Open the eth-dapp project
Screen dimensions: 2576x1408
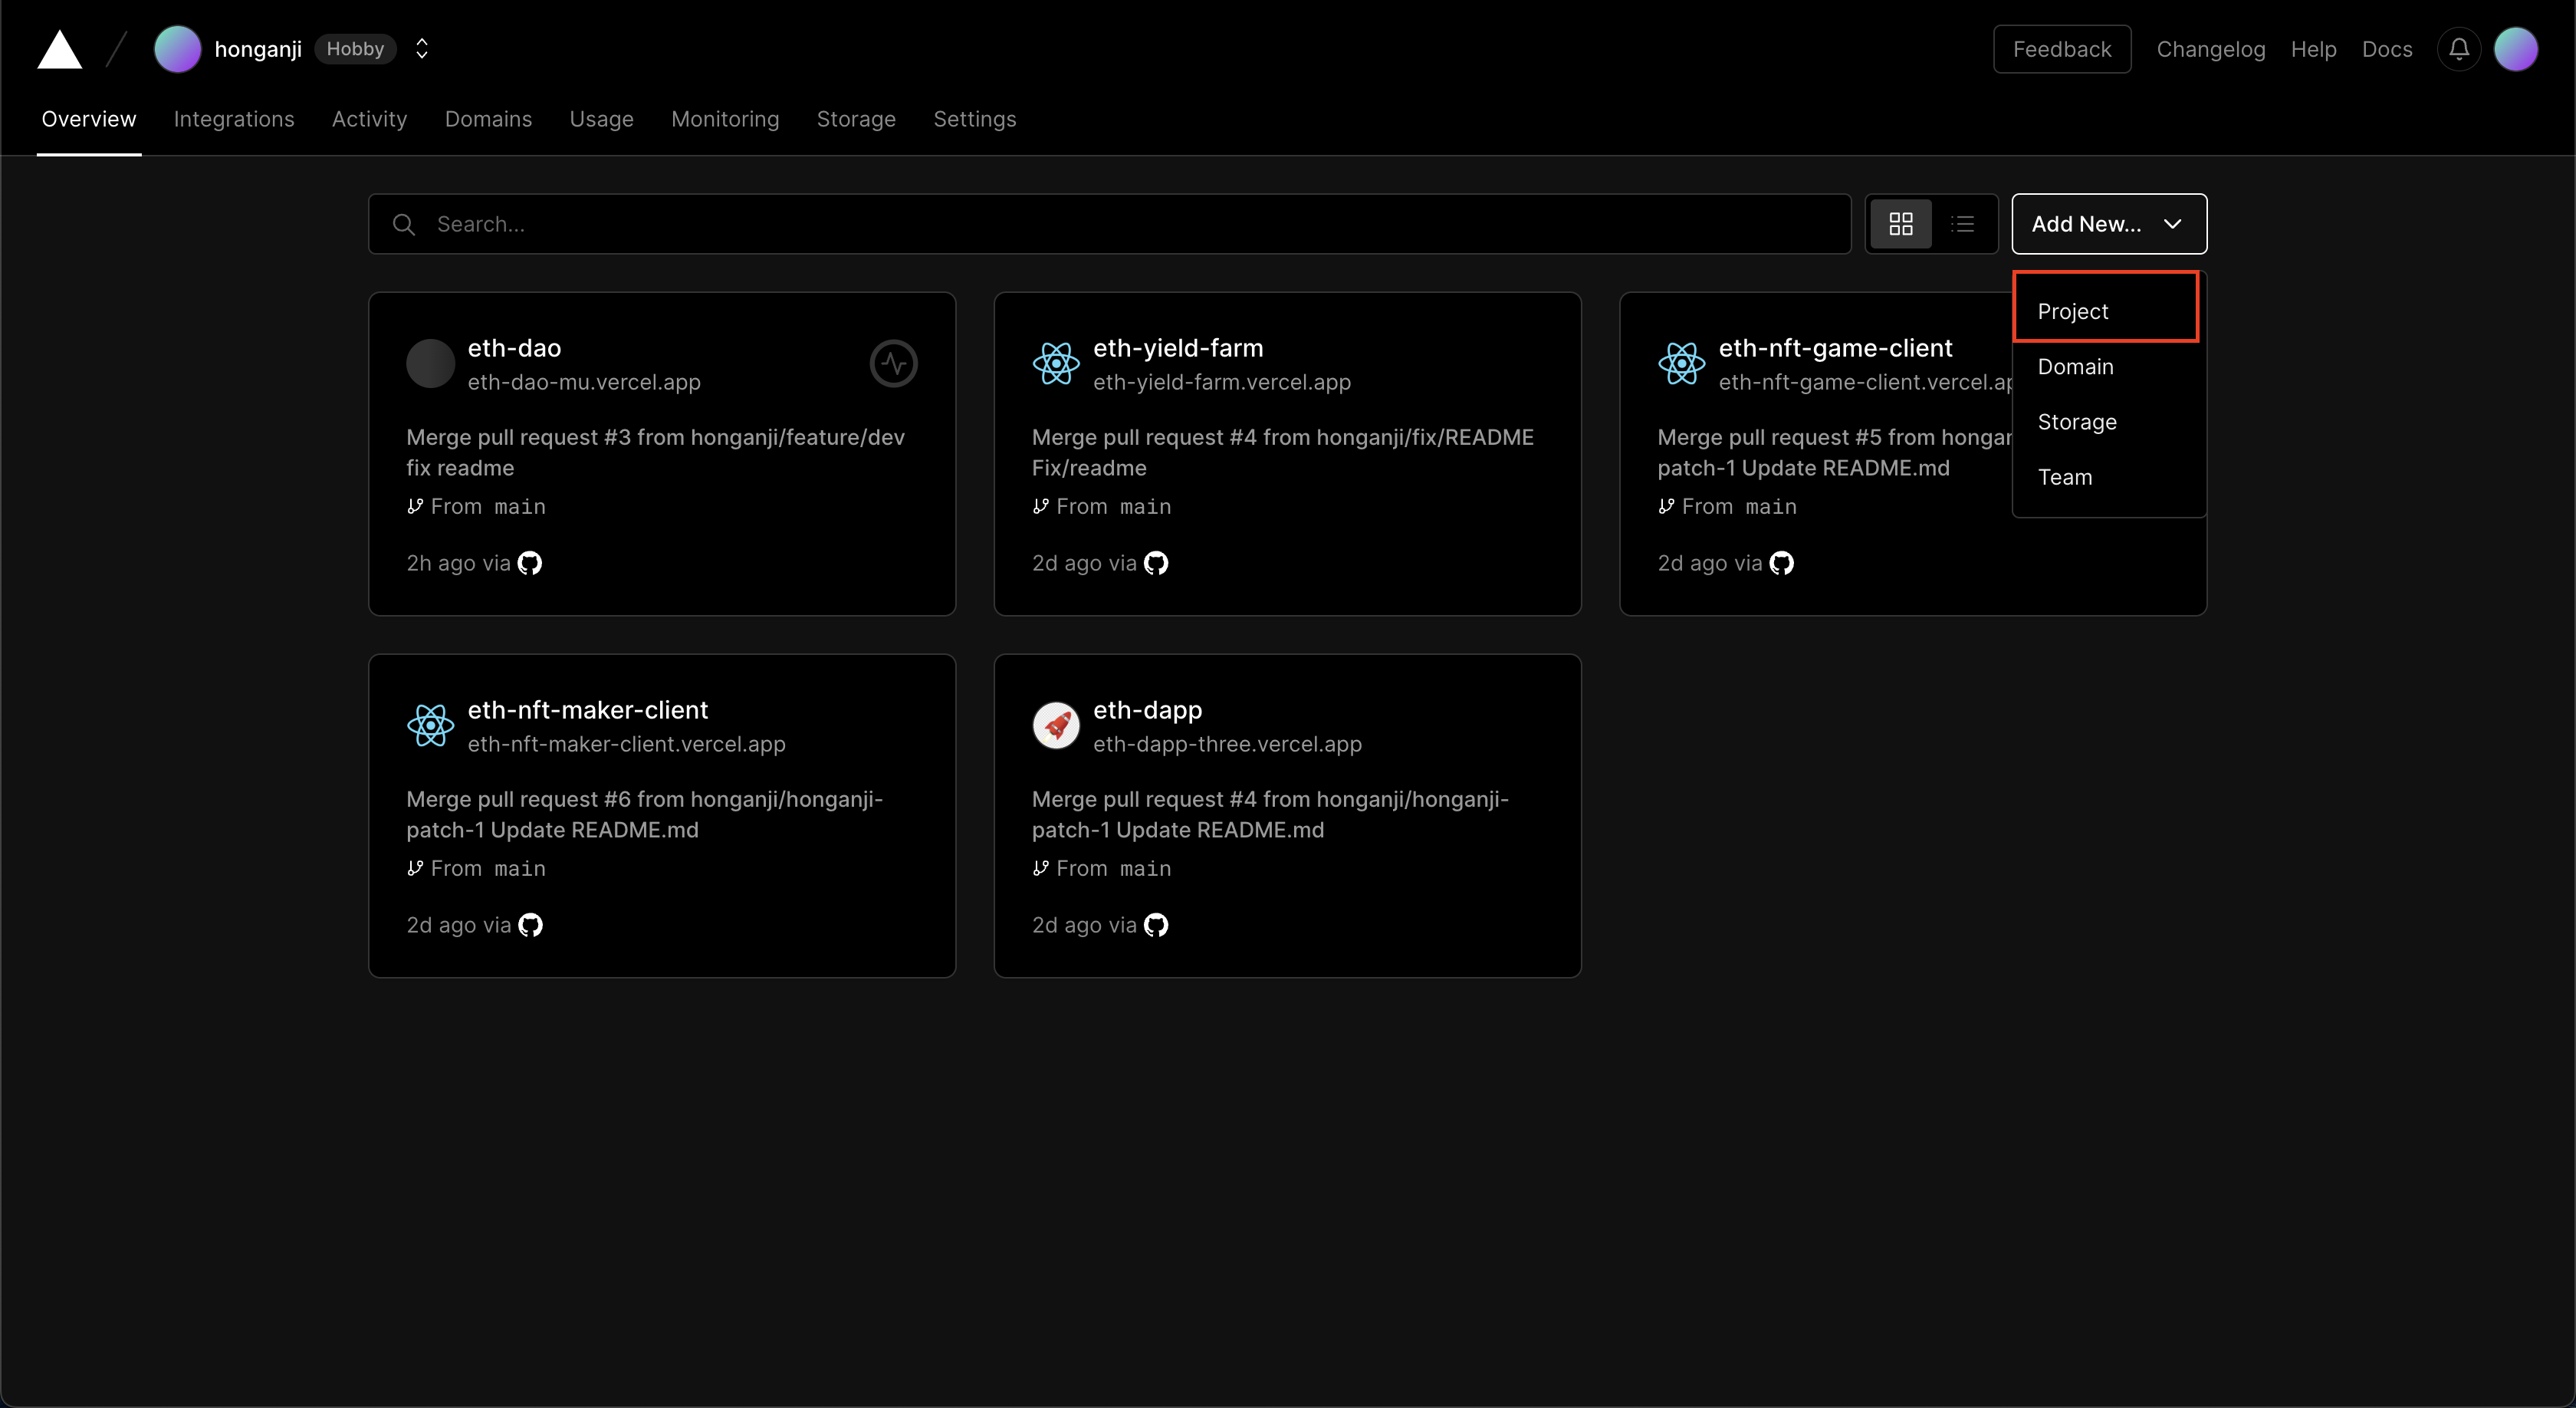coord(1148,710)
